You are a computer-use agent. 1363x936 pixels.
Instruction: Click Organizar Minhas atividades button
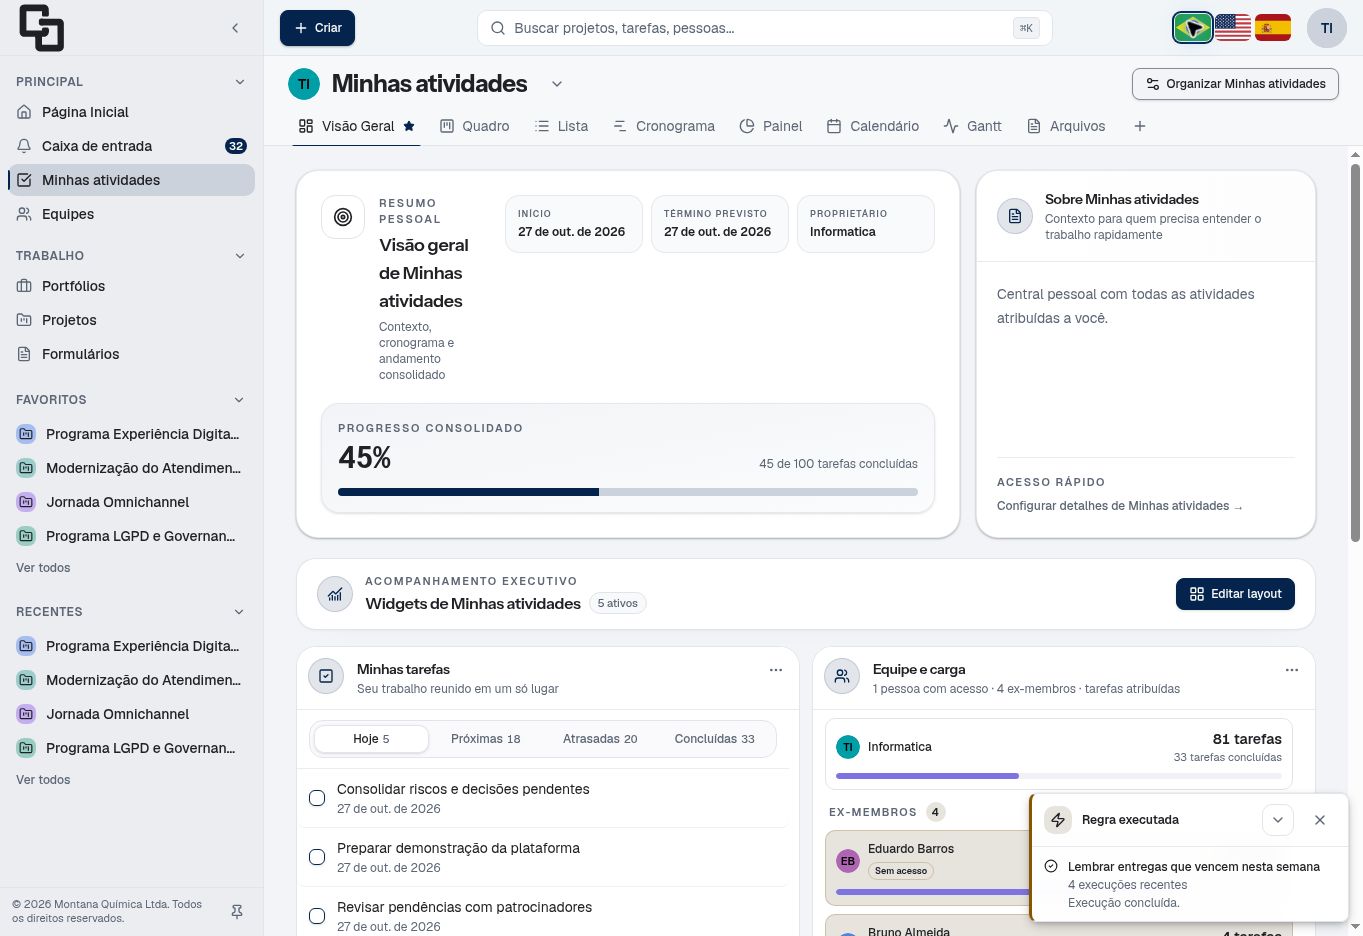(1236, 84)
